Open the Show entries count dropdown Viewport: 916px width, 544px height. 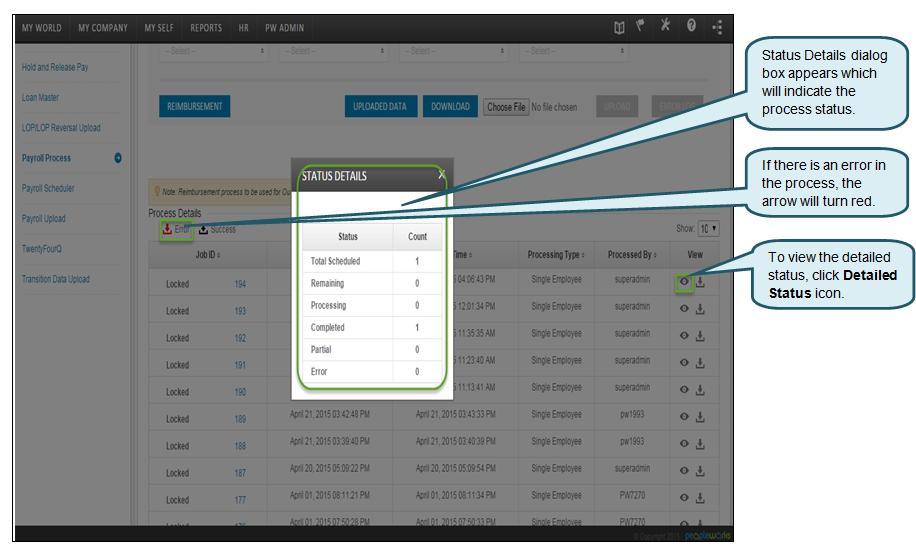coord(708,229)
